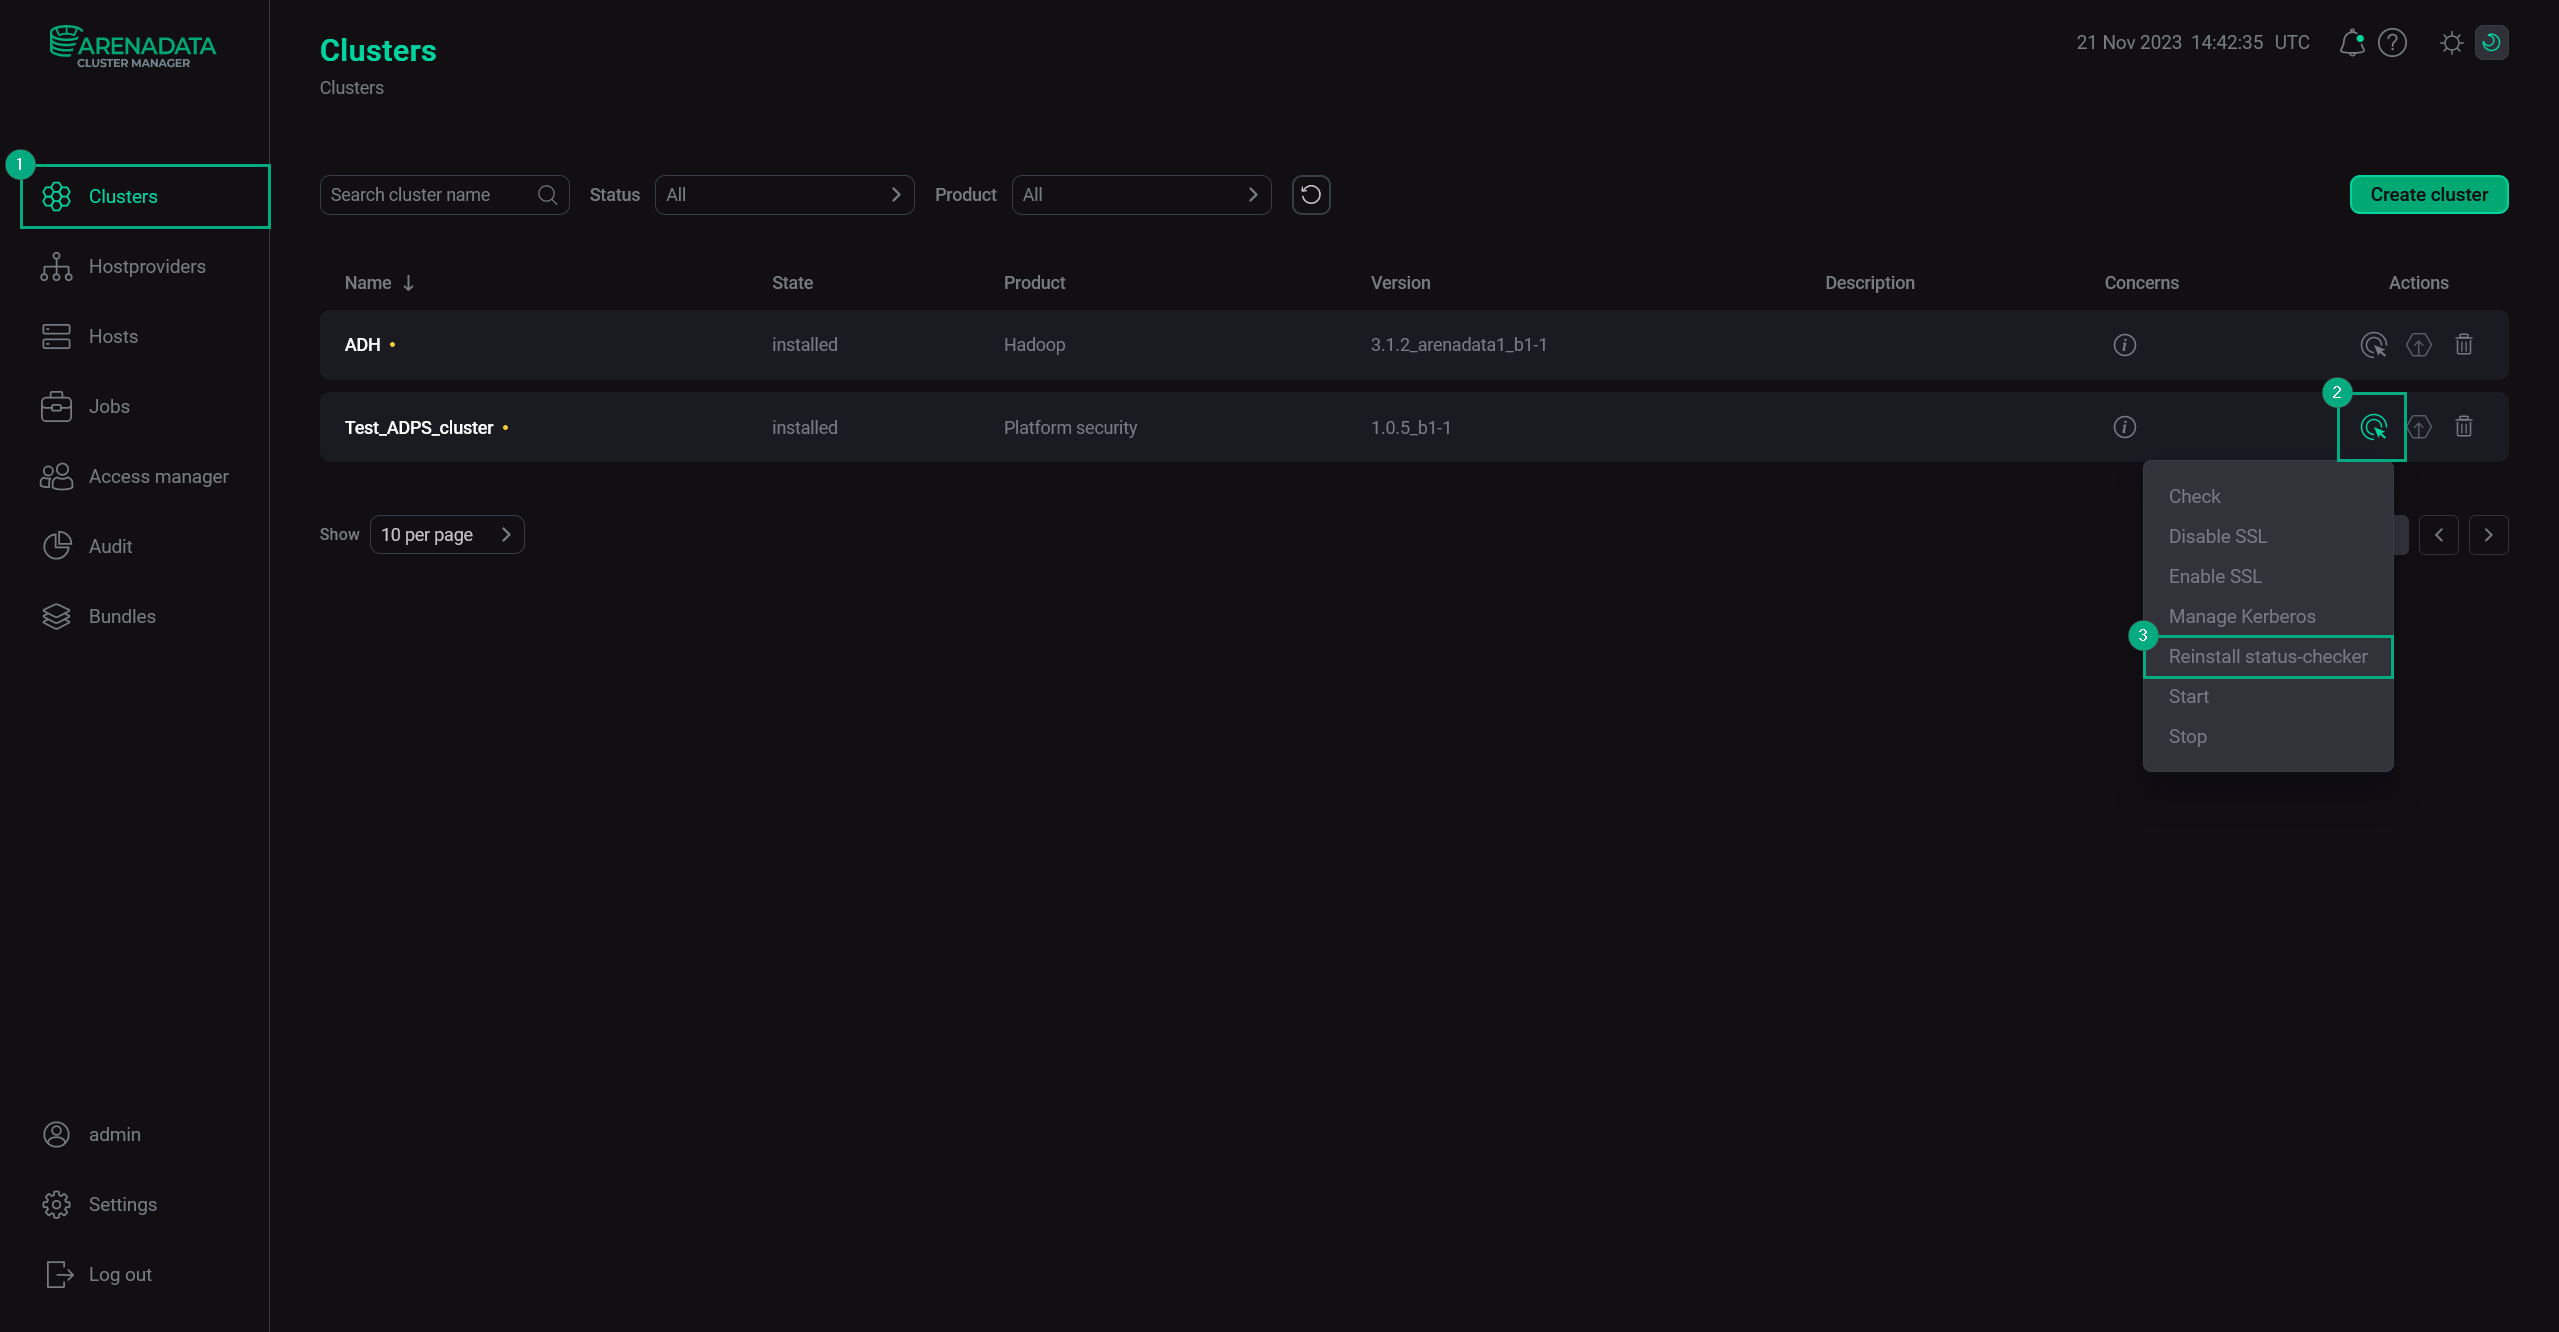The image size is (2559, 1332).
Task: Toggle the Start option in context menu
Action: [2188, 696]
